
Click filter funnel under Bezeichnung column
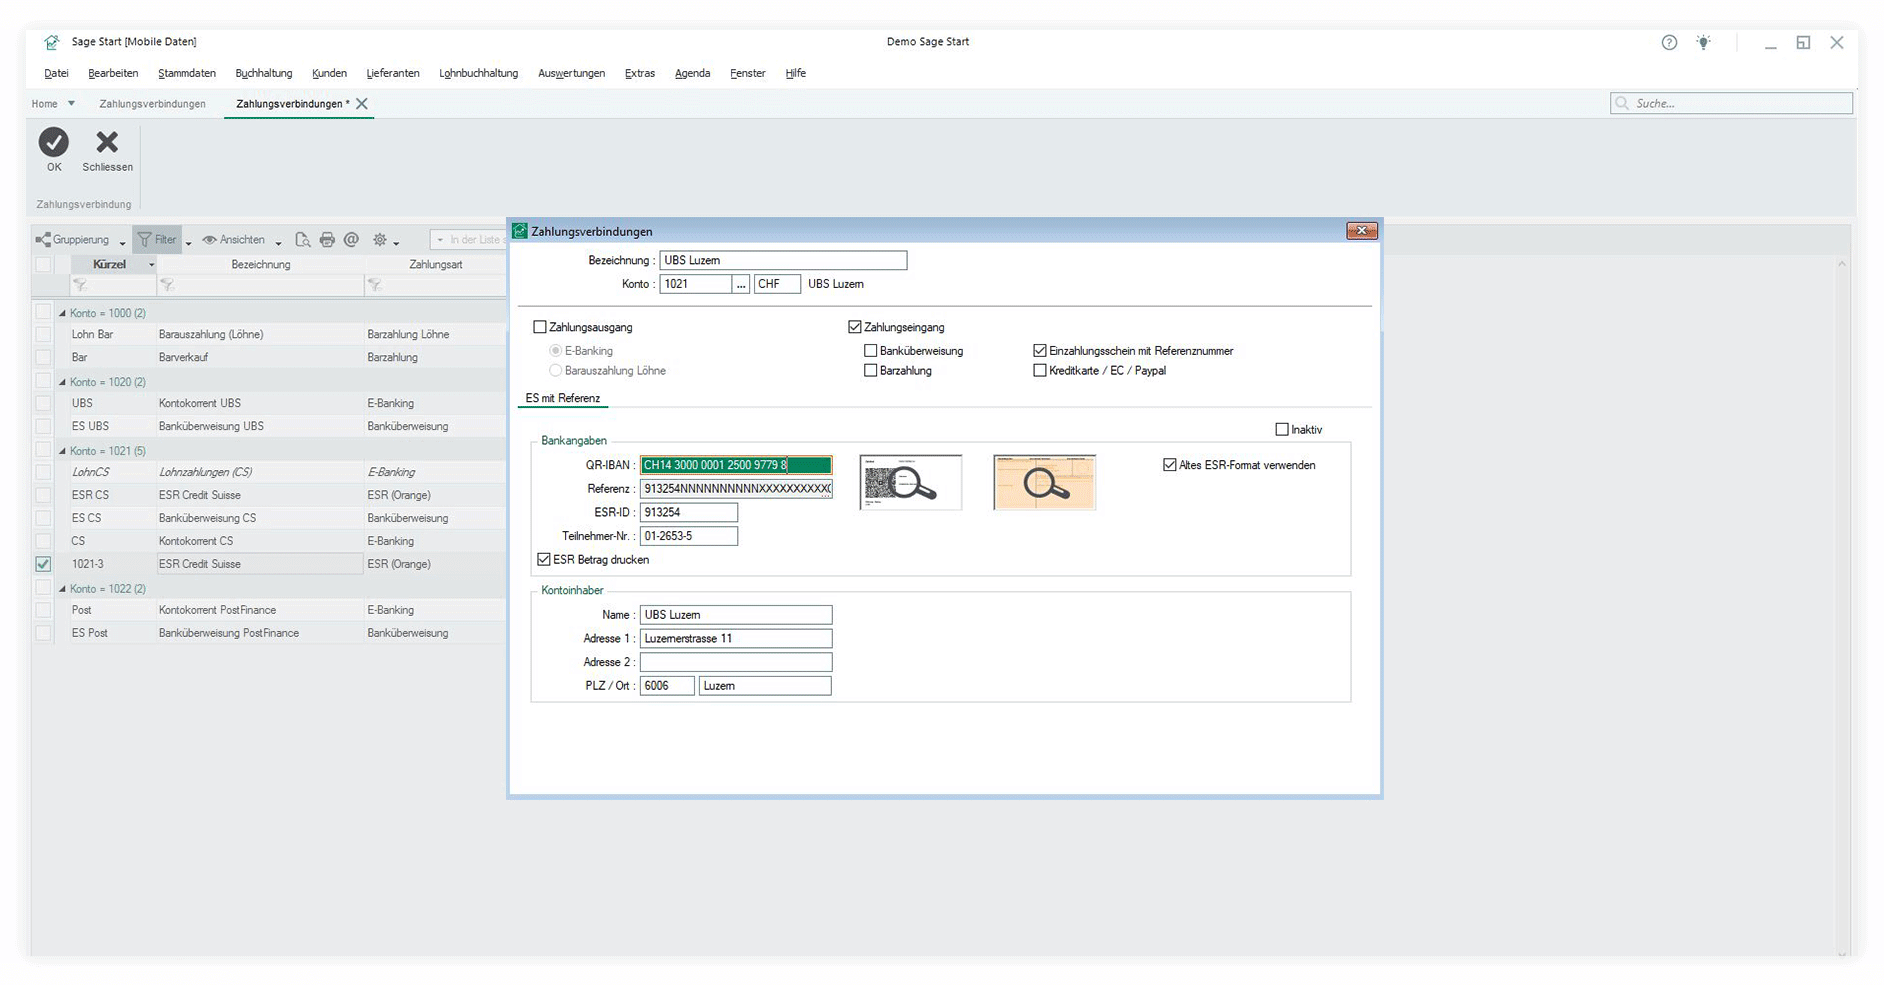pos(167,286)
